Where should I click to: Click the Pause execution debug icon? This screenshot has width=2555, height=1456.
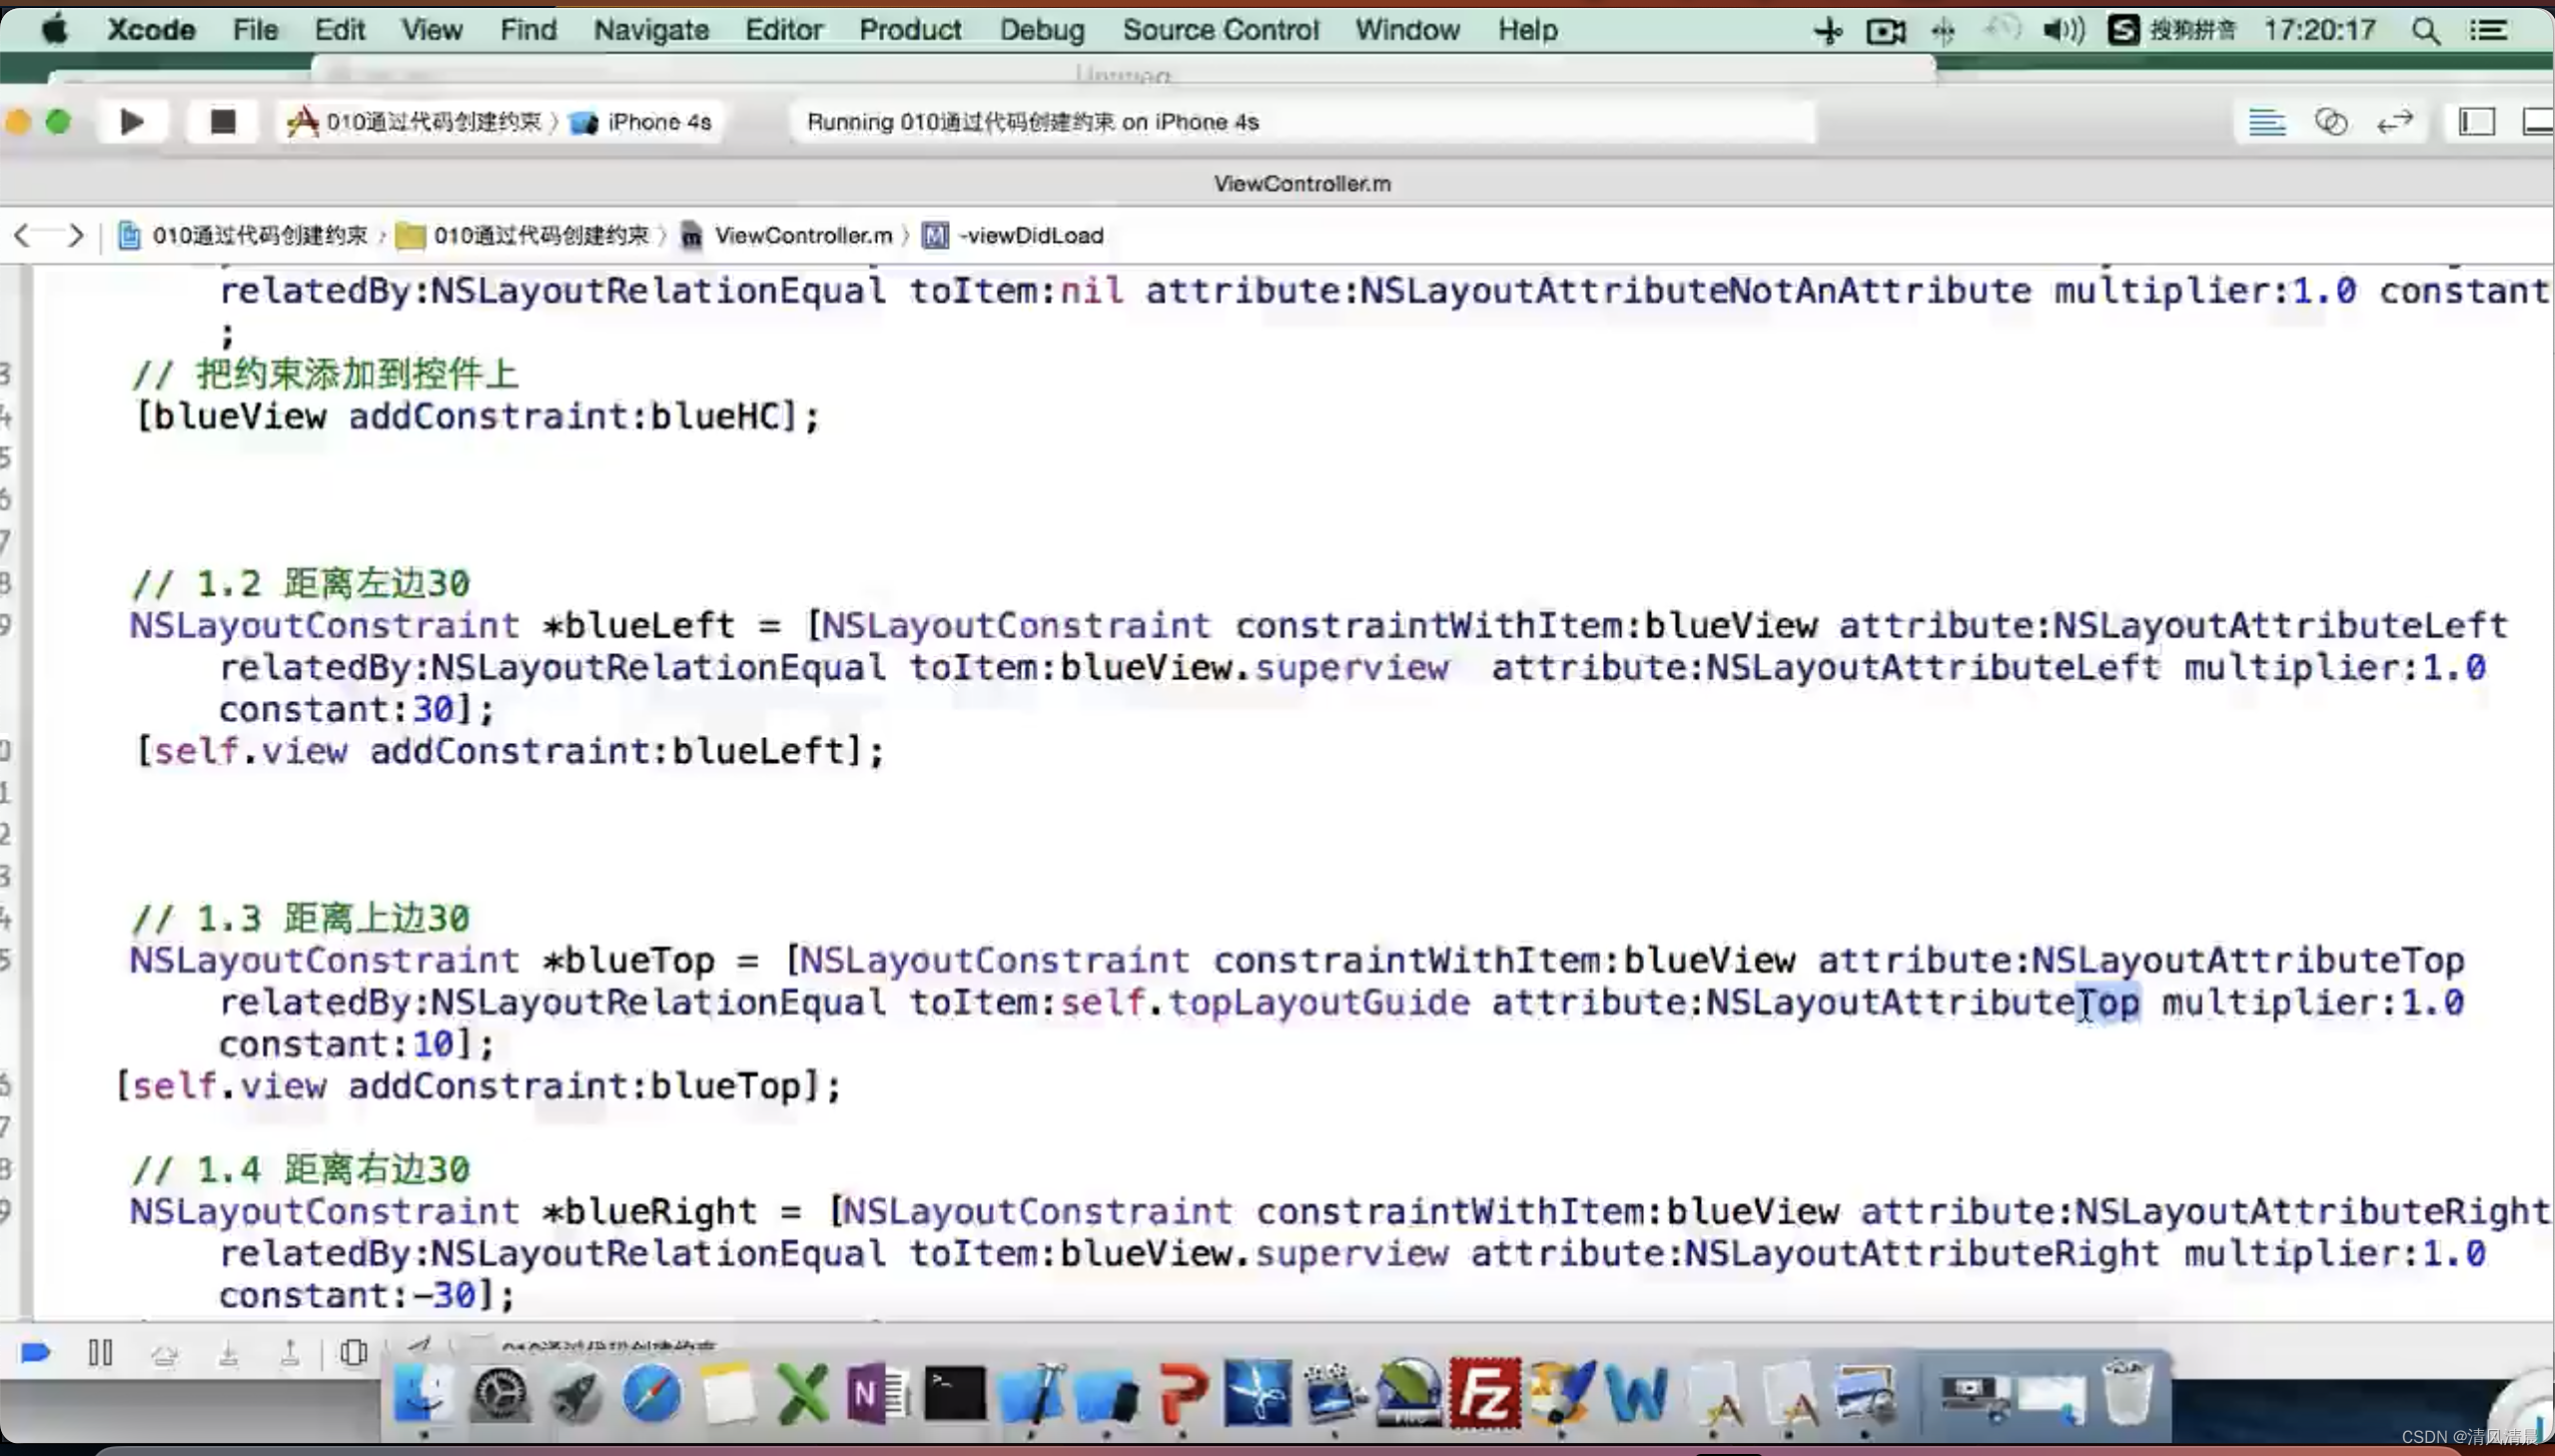100,1353
